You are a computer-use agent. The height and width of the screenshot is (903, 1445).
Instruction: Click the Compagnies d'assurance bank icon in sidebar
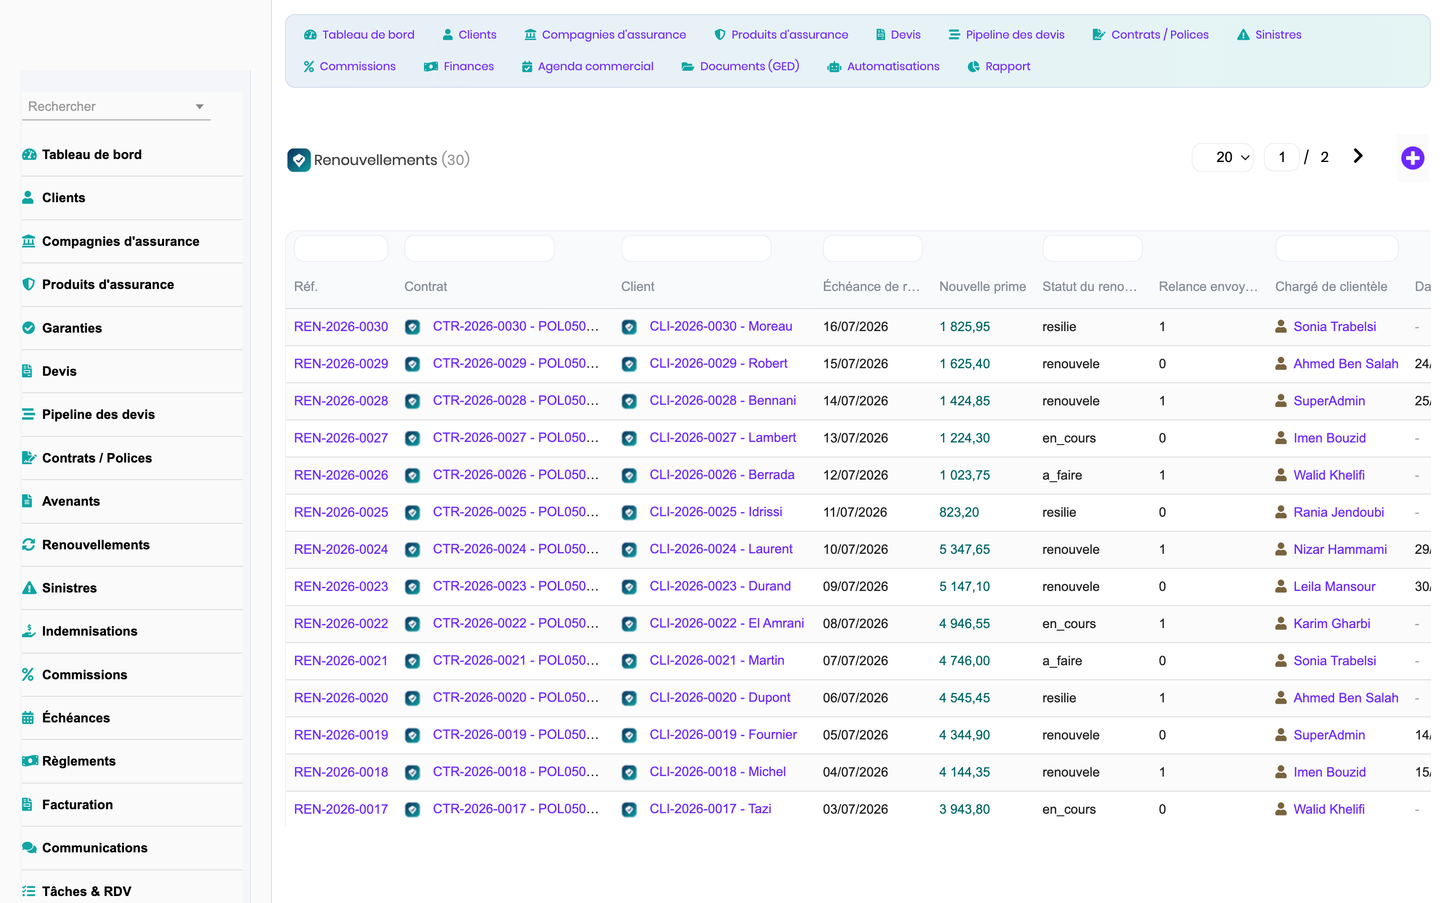pyautogui.click(x=29, y=241)
